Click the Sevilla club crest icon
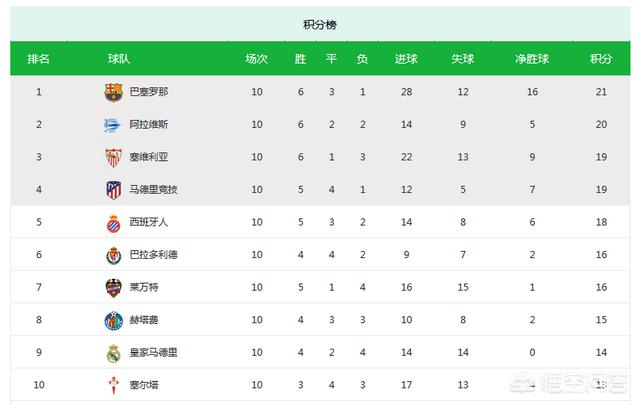 [x=113, y=157]
